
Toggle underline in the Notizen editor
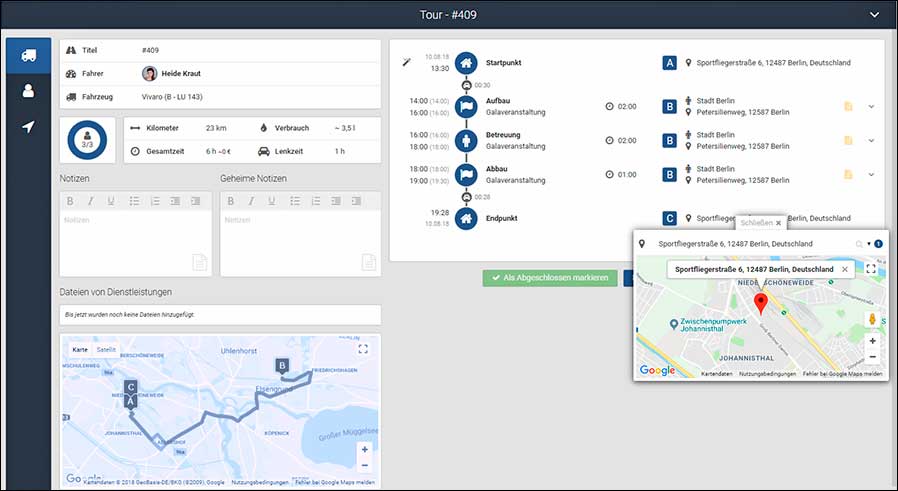110,201
